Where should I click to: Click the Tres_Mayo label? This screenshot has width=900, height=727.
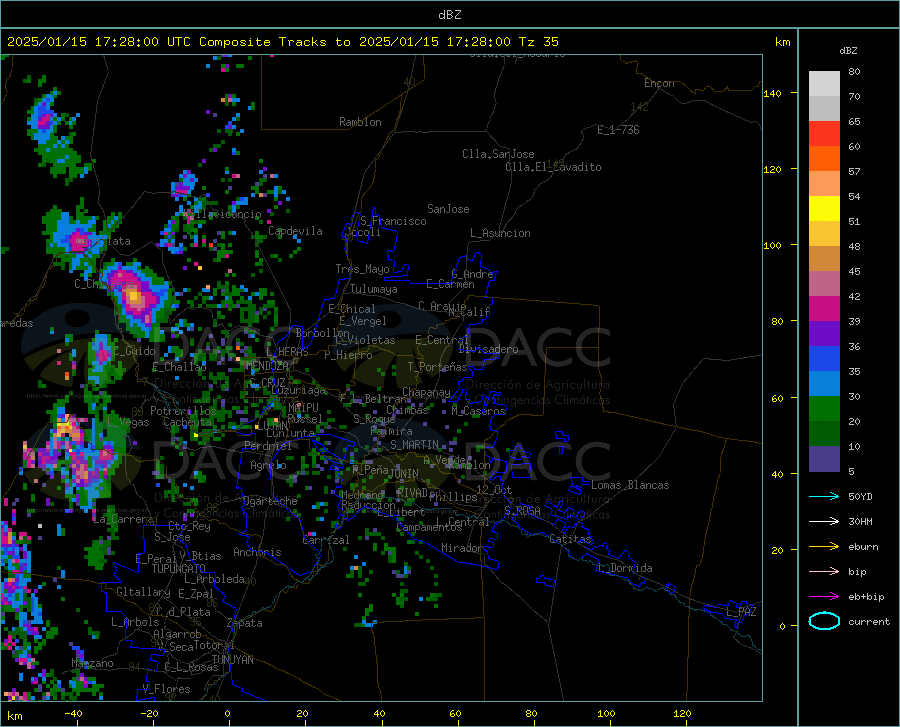[x=362, y=269]
